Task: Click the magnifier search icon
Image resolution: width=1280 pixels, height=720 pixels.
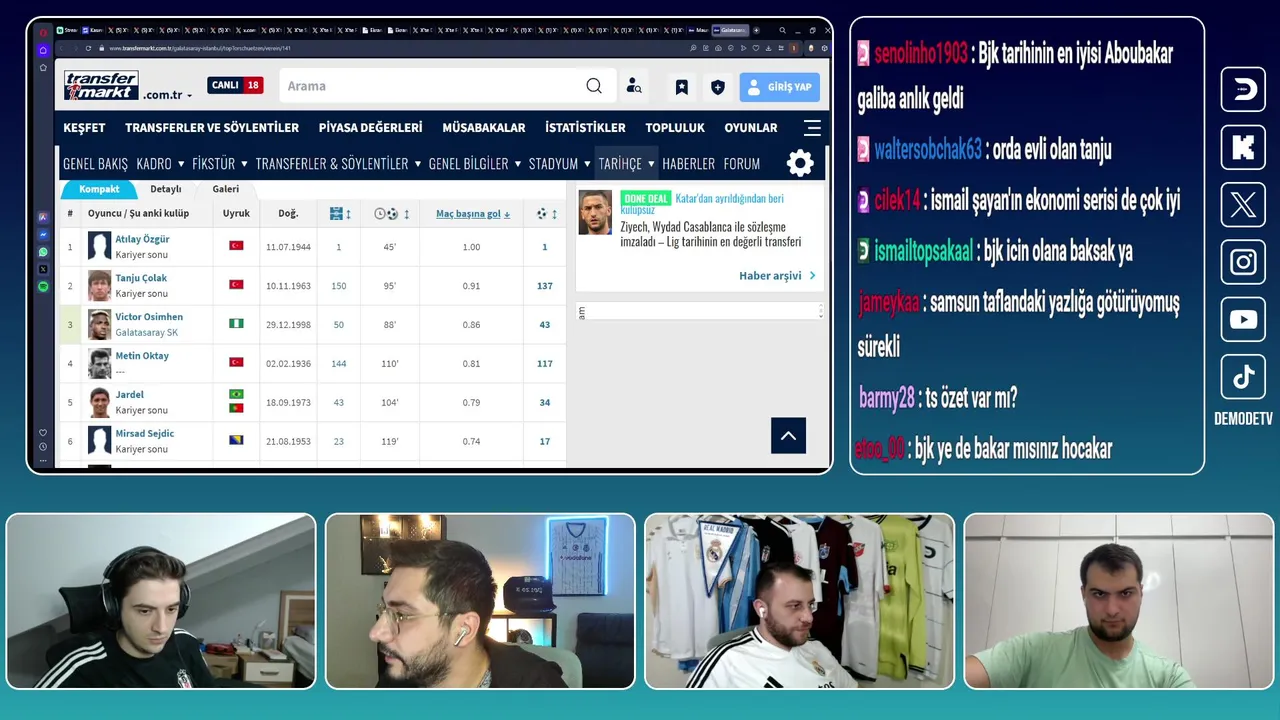Action: tap(594, 86)
